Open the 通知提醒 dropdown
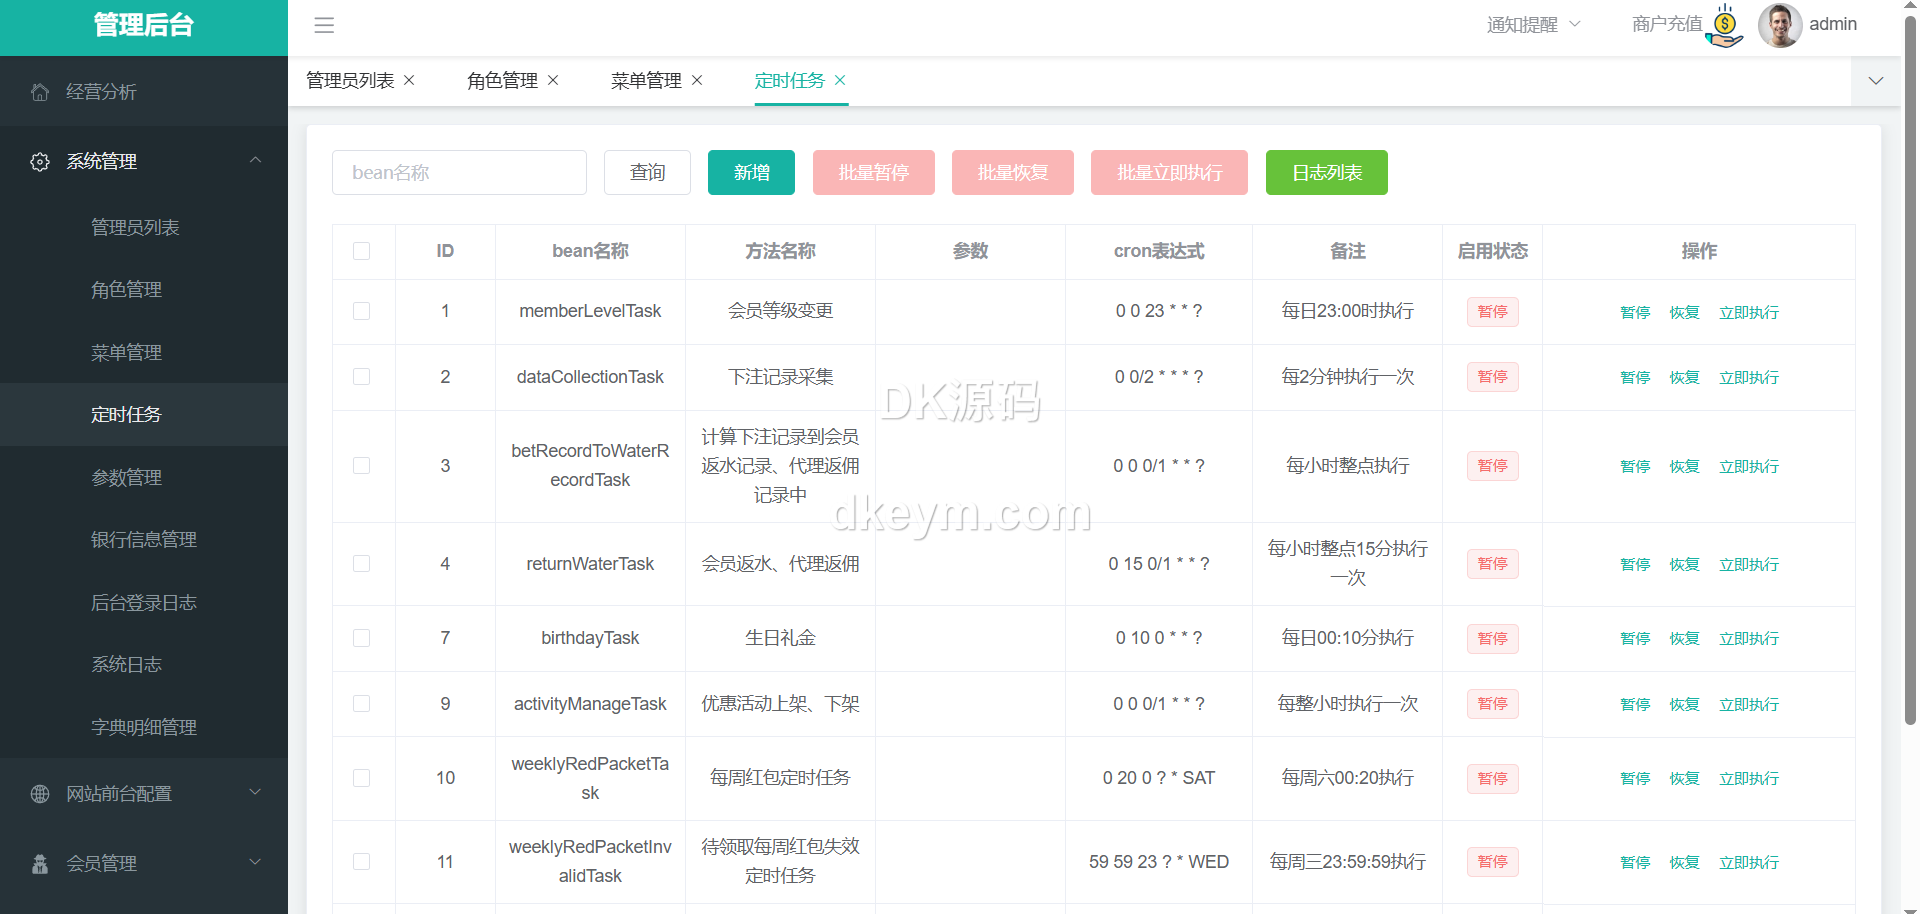The height and width of the screenshot is (914, 1920). [x=1533, y=25]
